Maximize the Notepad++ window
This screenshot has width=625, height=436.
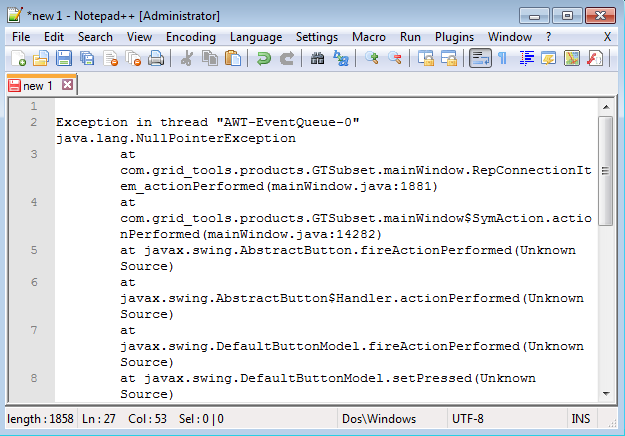click(567, 16)
